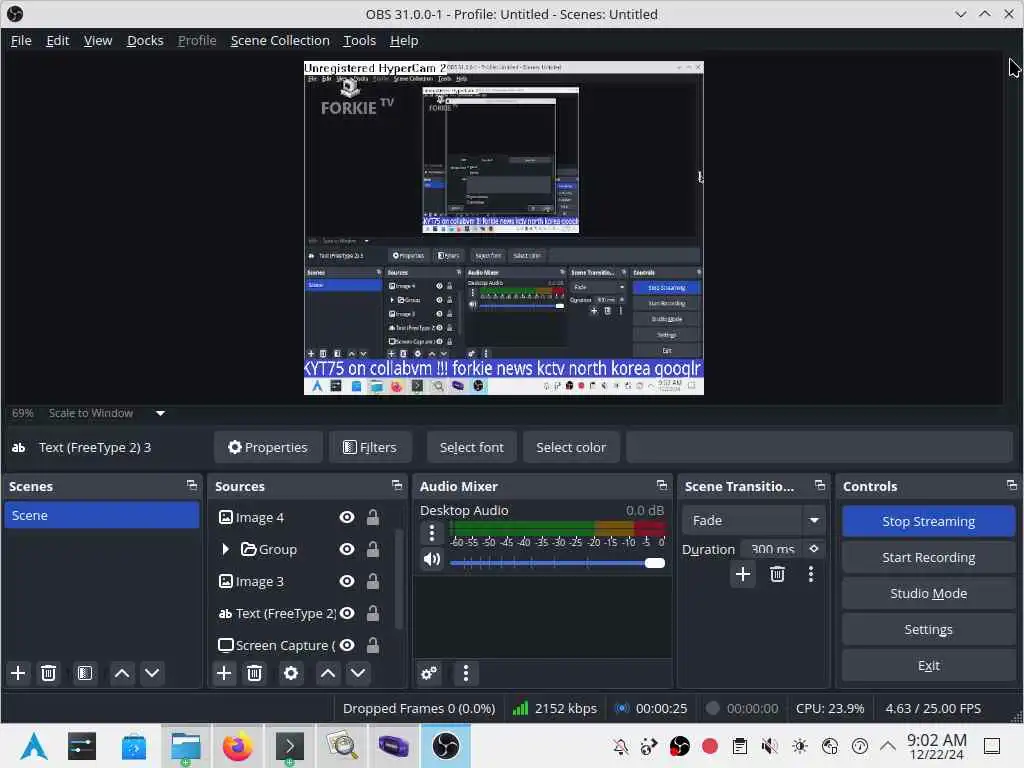This screenshot has width=1024, height=768.
Task: Open Desktop Audio three-dot options menu
Action: 432,534
